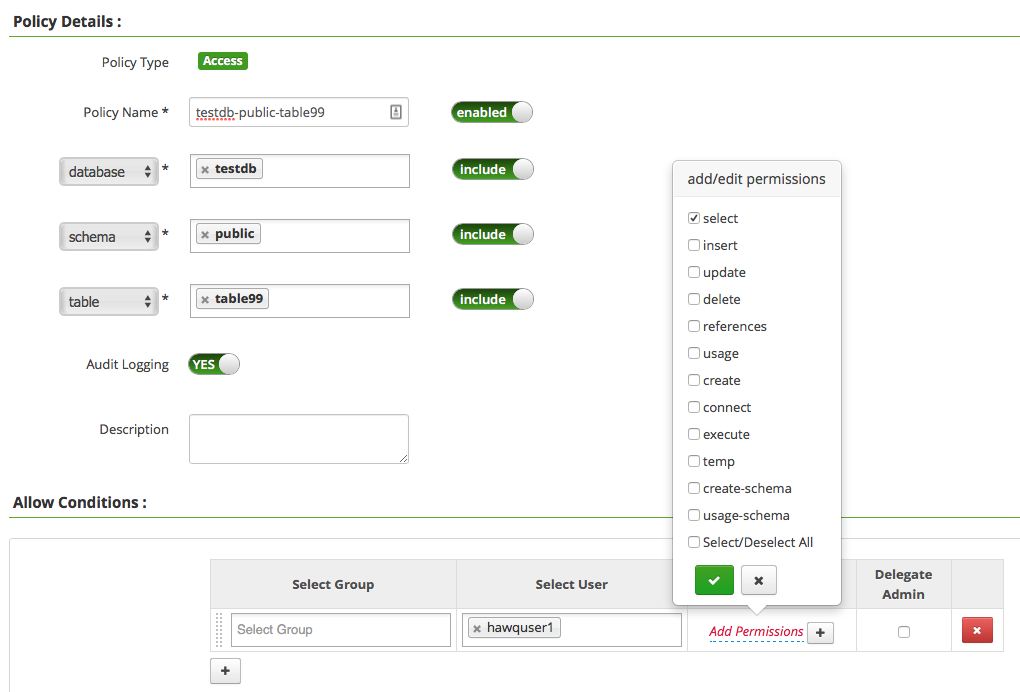Toggle the policy enabled switch

tap(492, 112)
